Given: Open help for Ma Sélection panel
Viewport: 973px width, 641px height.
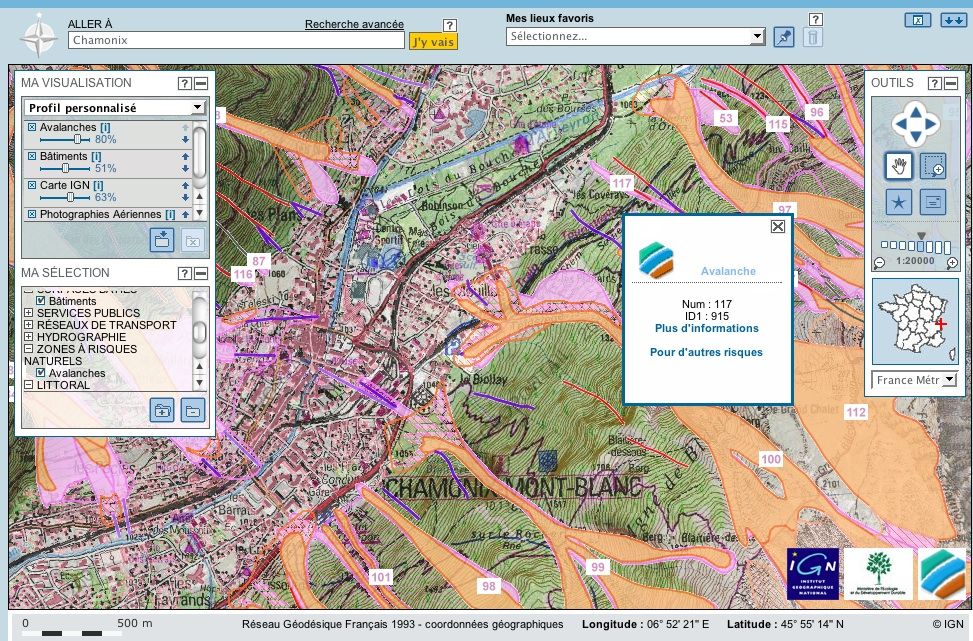Looking at the screenshot, I should tap(184, 273).
